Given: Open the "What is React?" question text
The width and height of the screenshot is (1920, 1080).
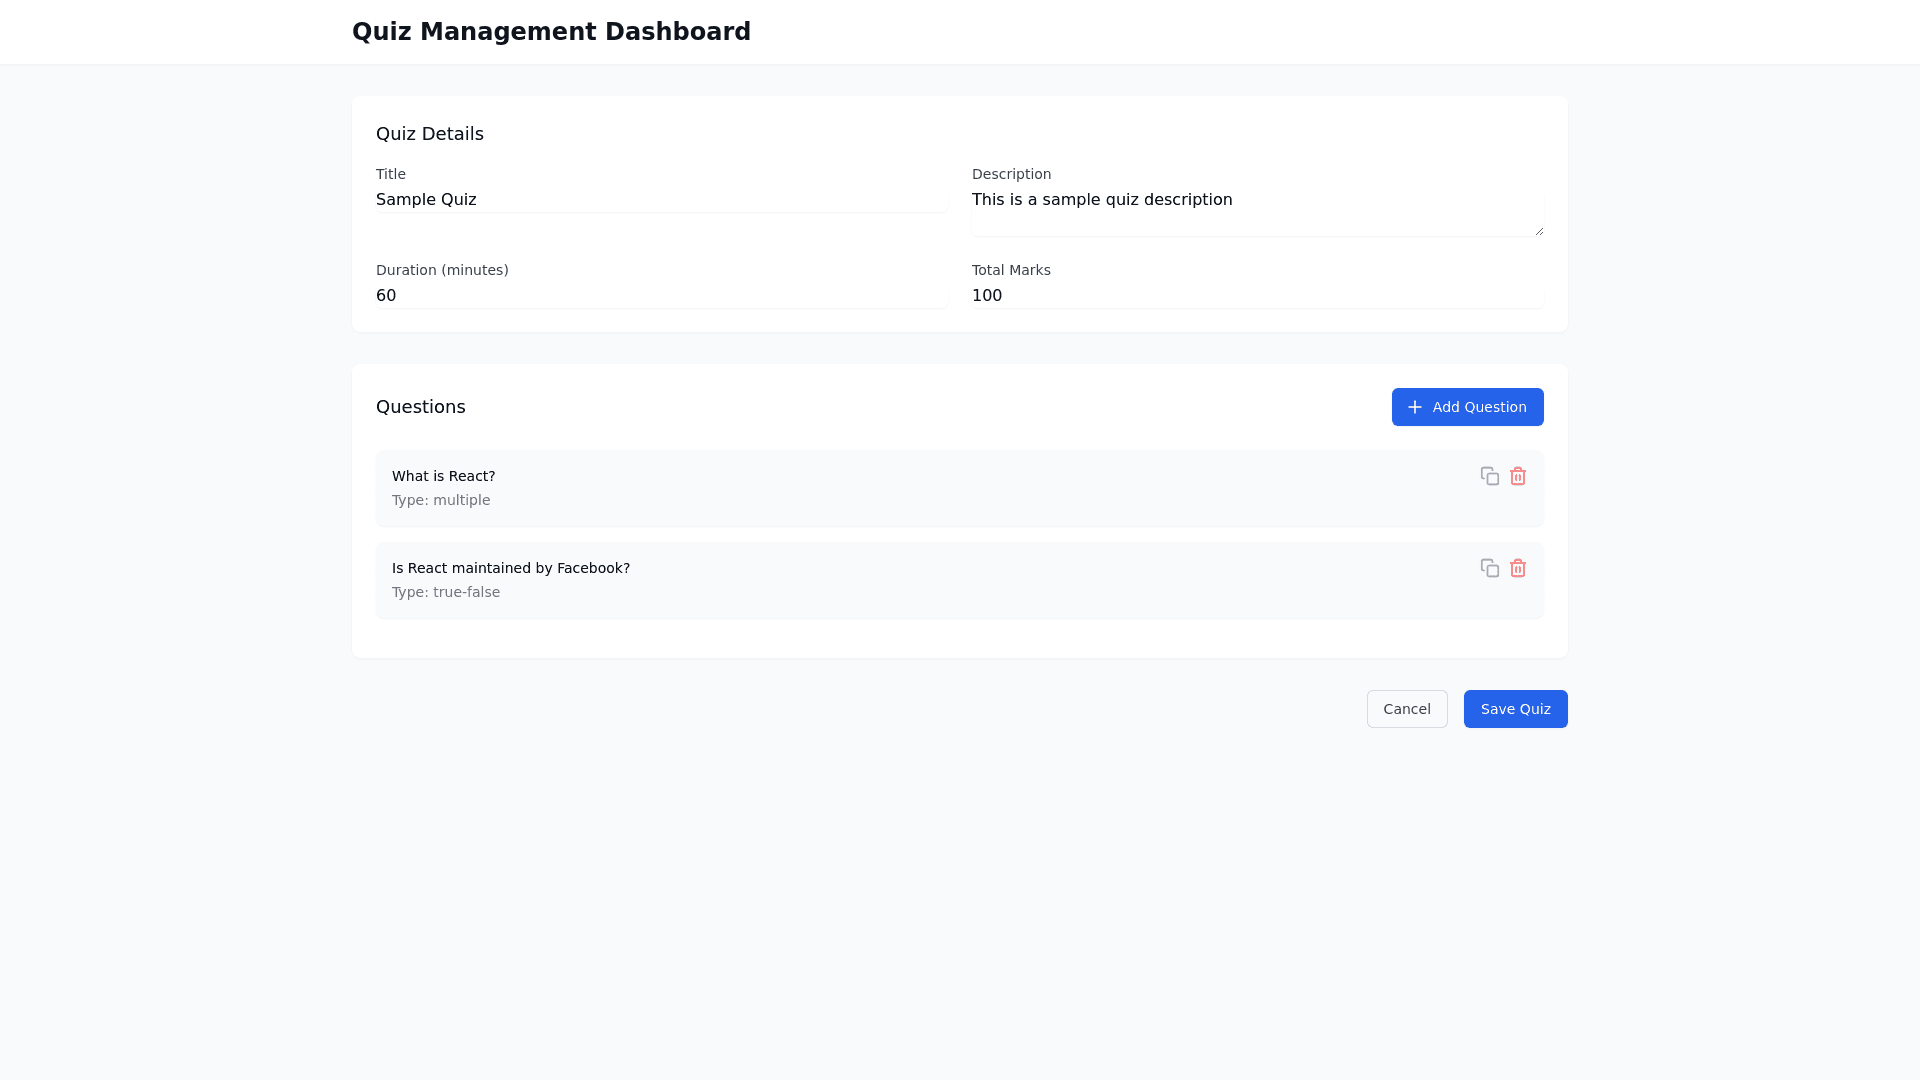Looking at the screenshot, I should (443, 476).
